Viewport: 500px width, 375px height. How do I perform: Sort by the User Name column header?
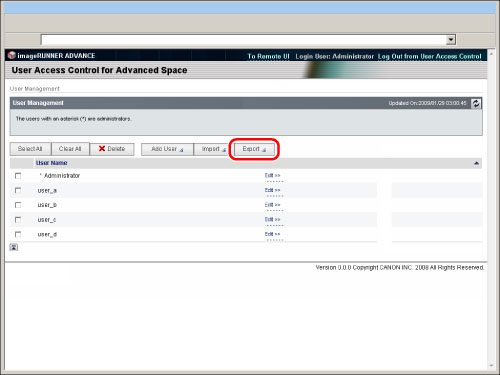coord(52,163)
